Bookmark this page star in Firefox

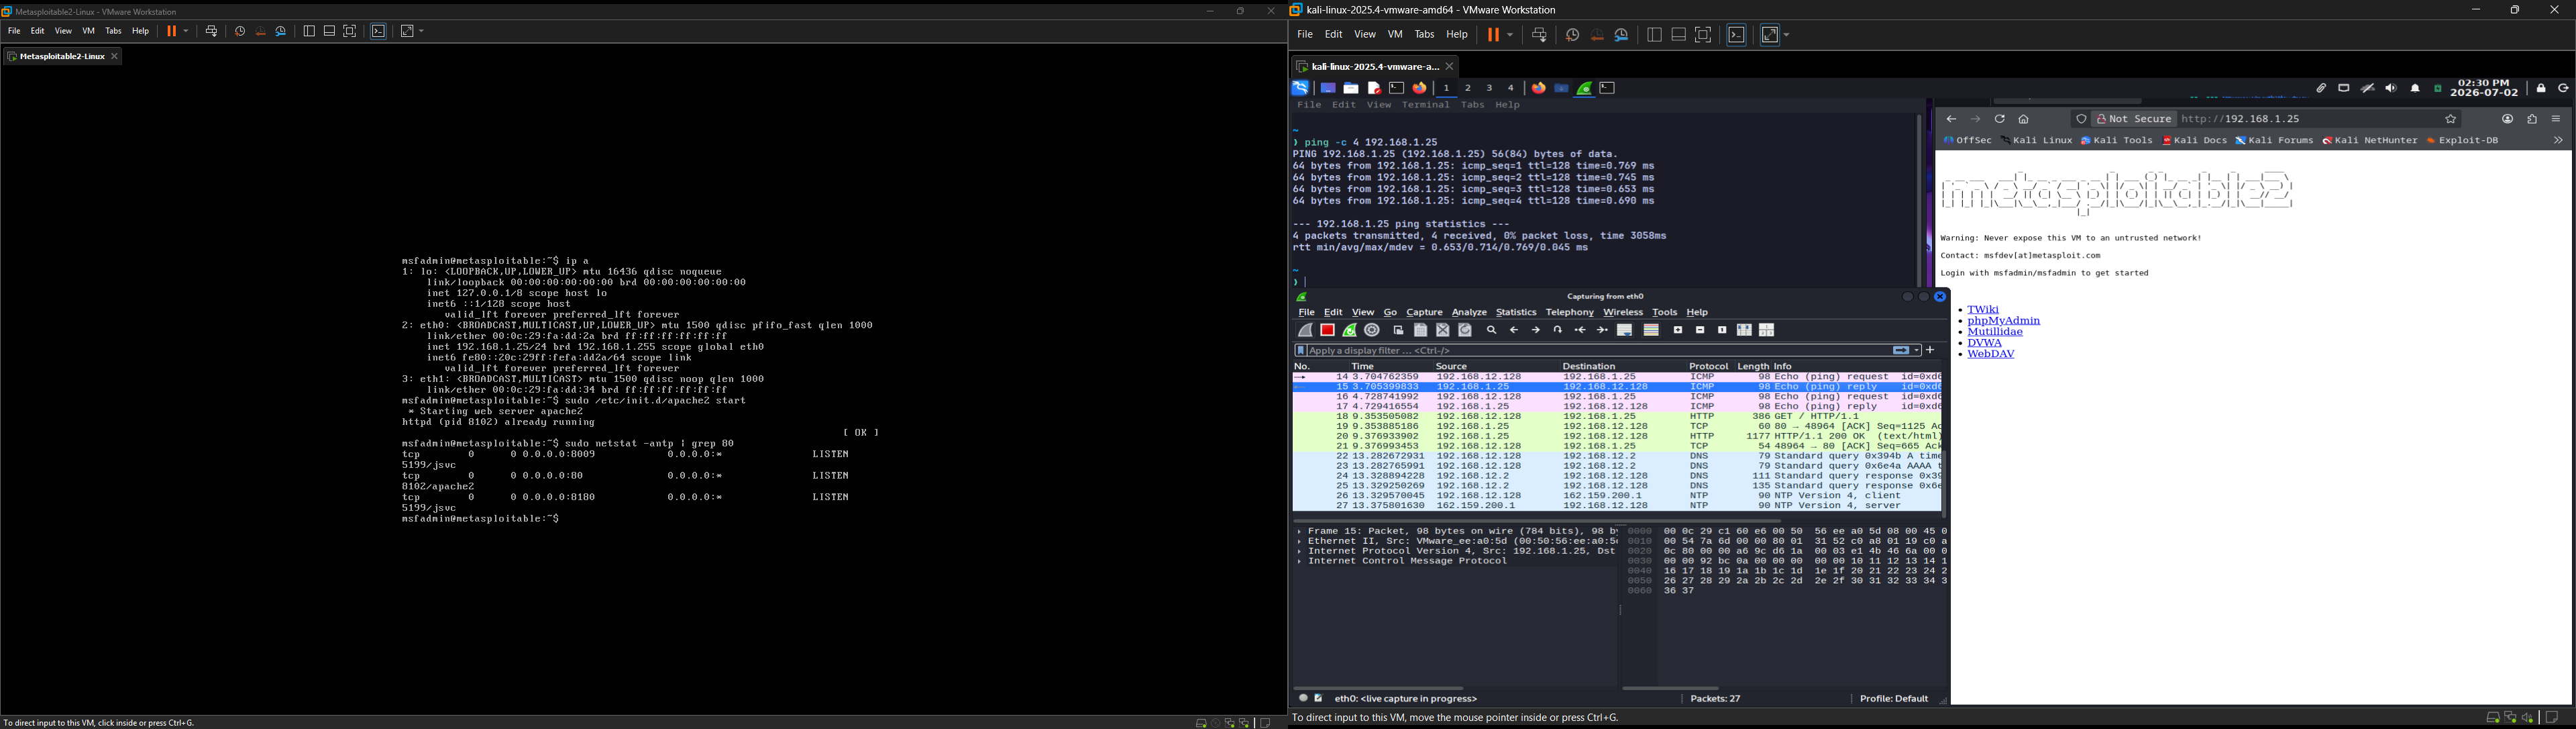pos(2451,119)
